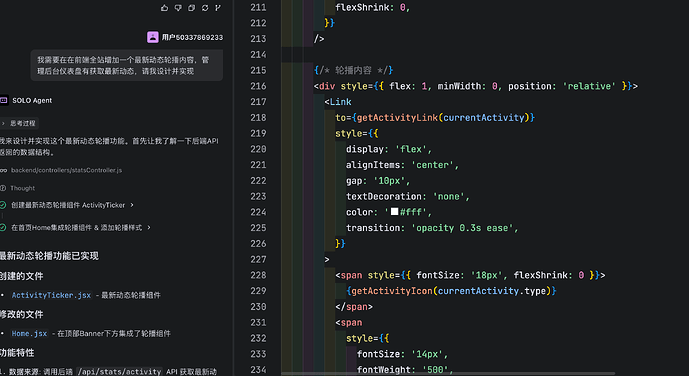Screen dimensions: 689x376
Task: Click the branch fork icon
Action: point(218,7)
